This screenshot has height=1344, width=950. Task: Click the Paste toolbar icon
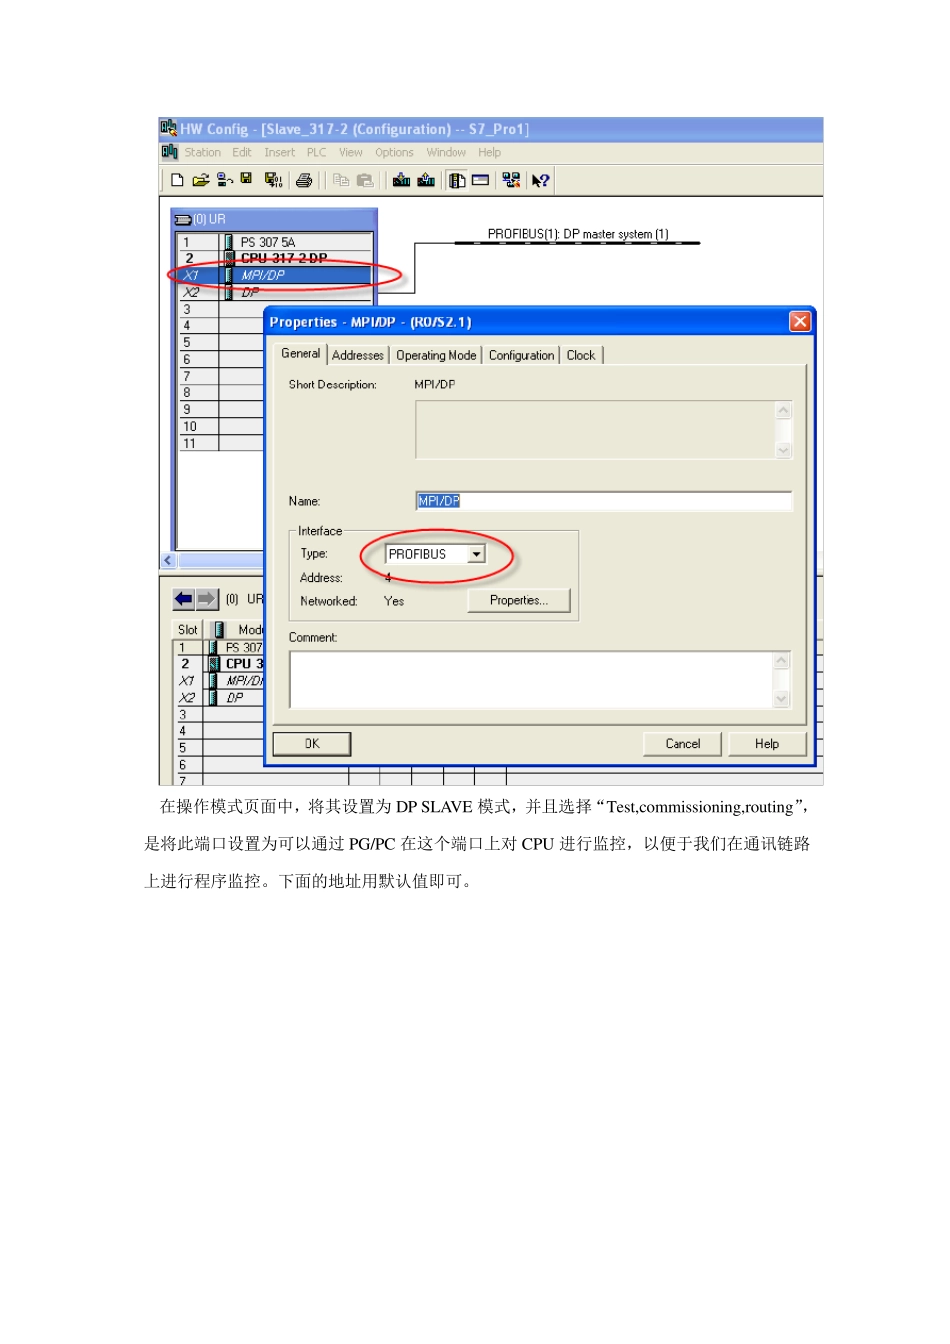(365, 180)
